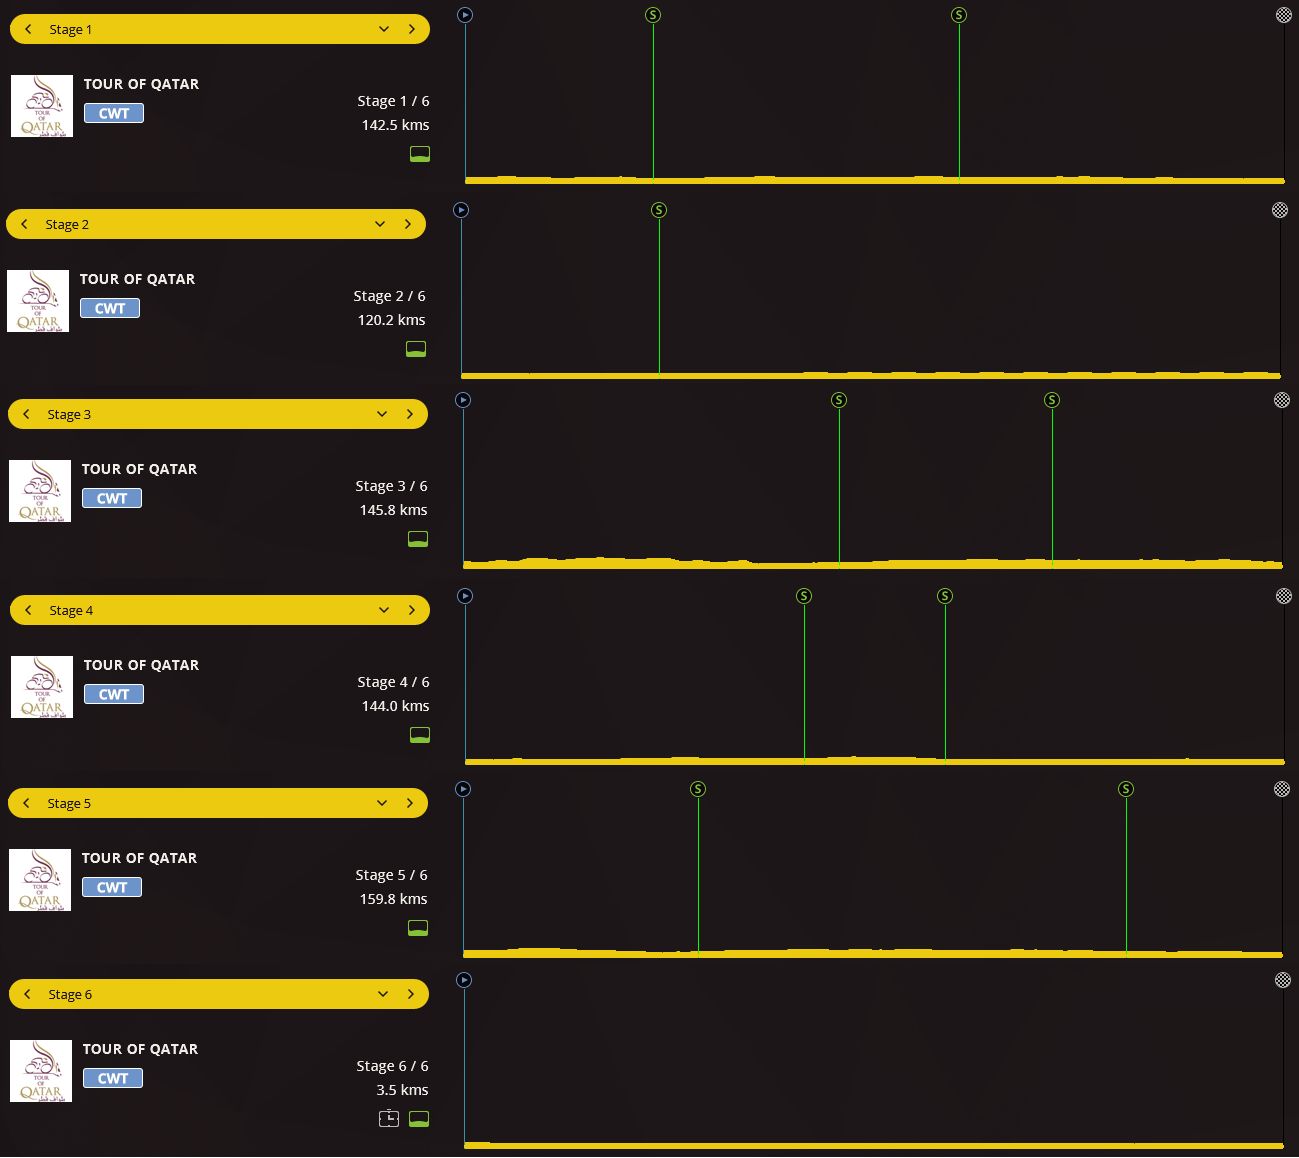The image size is (1299, 1158).
Task: Click the '3.5 kms' distance text
Action: pyautogui.click(x=402, y=1090)
